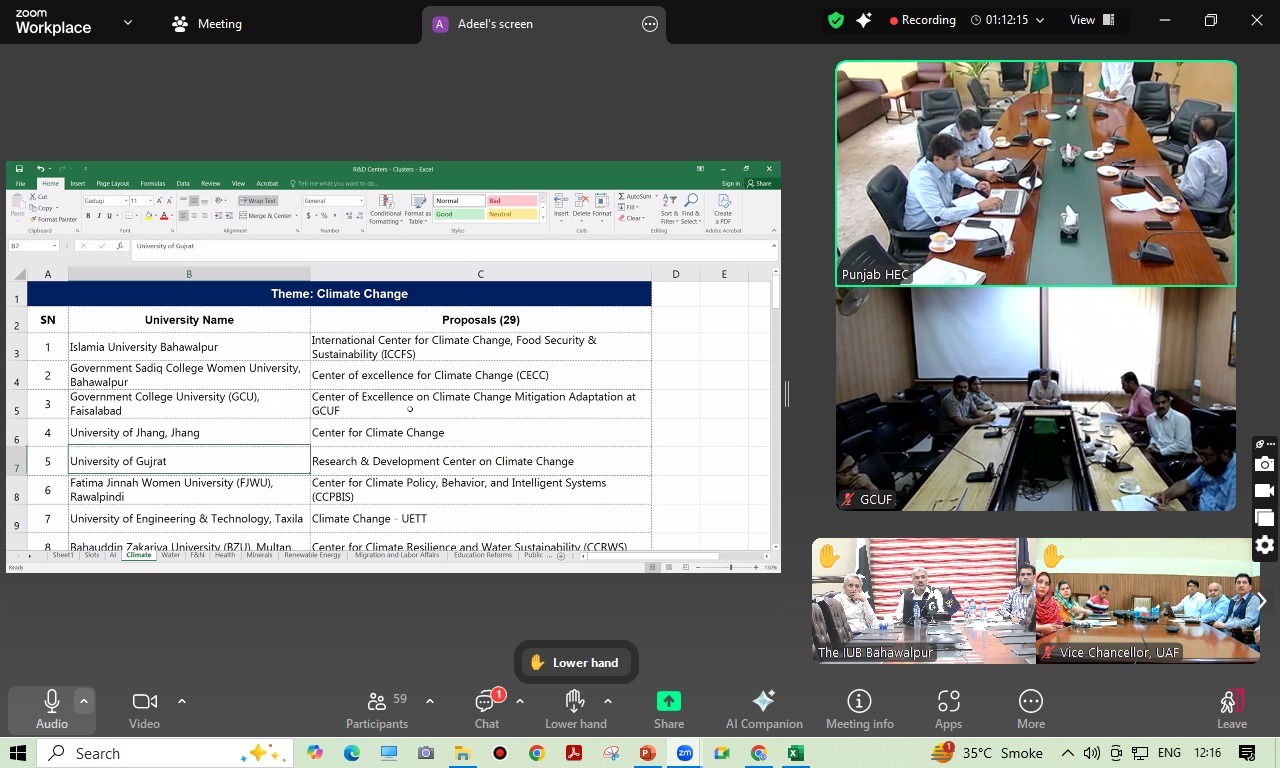
Task: Expand audio options arrow next to Audio
Action: point(84,701)
